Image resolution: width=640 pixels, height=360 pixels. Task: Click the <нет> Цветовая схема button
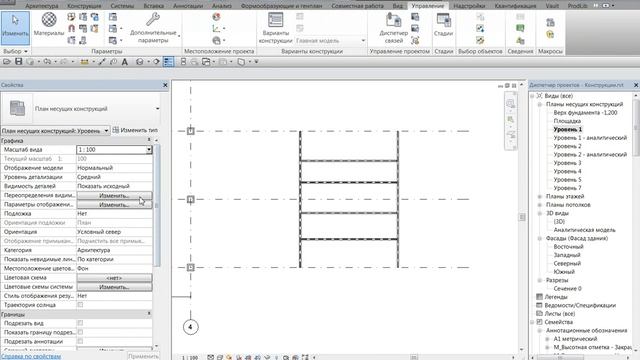tap(114, 278)
